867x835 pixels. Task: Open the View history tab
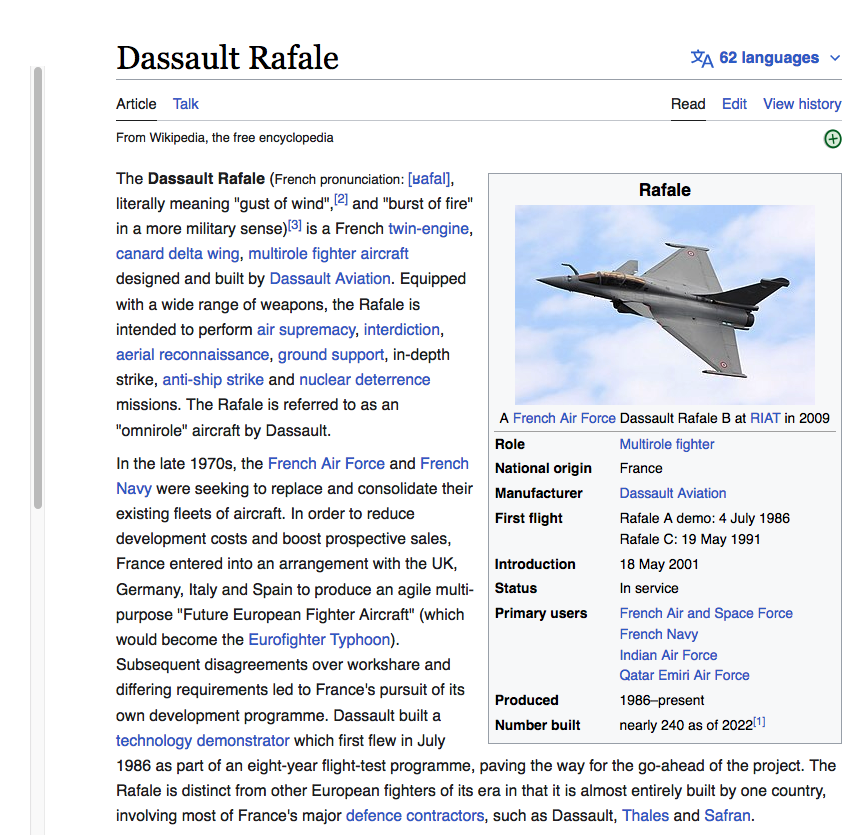[802, 104]
